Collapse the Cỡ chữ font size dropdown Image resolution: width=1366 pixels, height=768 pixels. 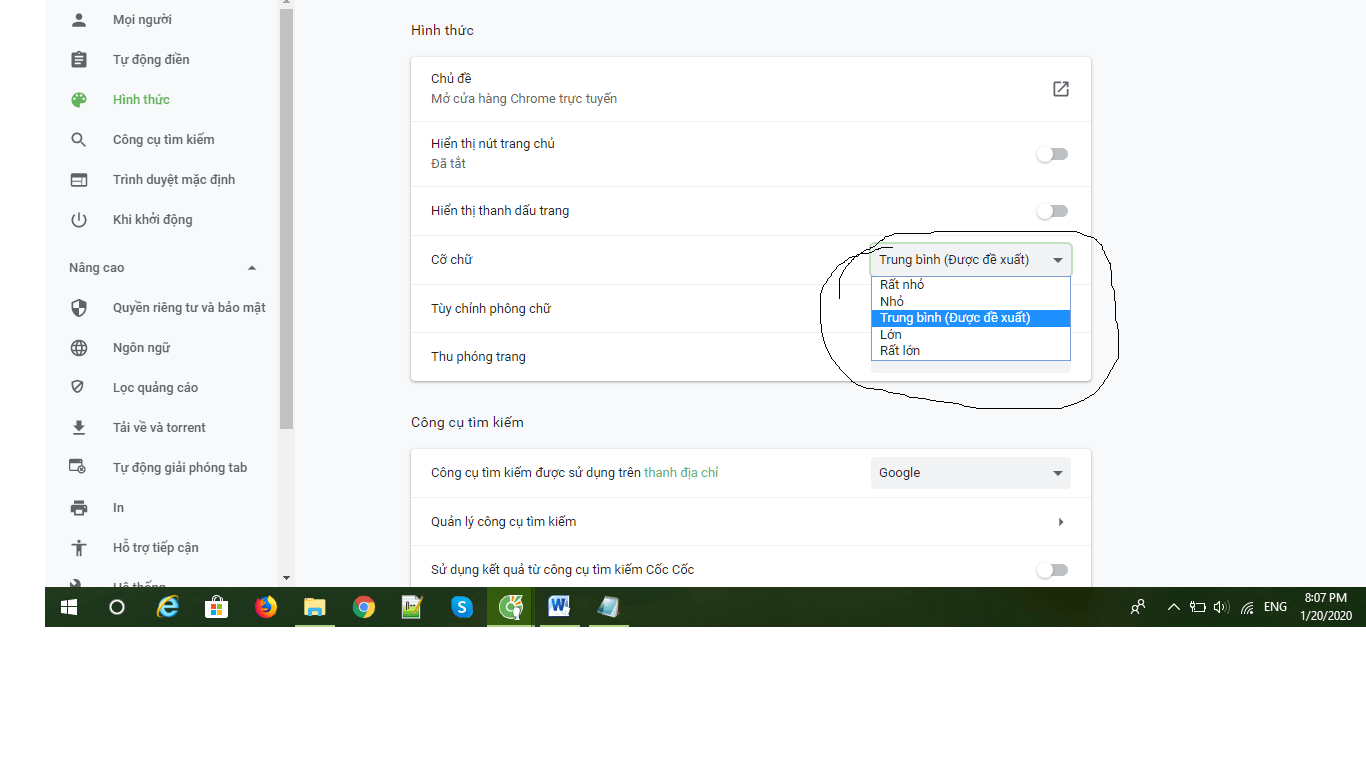point(970,260)
